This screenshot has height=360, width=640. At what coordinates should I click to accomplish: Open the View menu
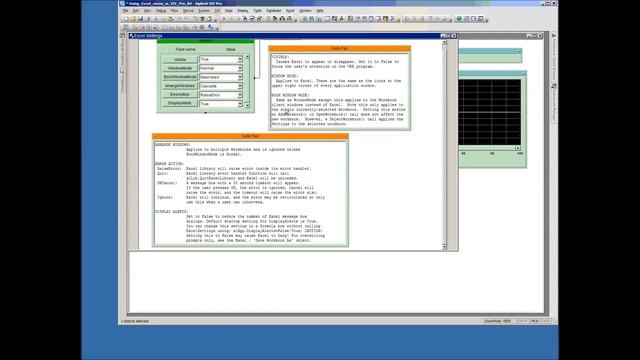point(147,11)
